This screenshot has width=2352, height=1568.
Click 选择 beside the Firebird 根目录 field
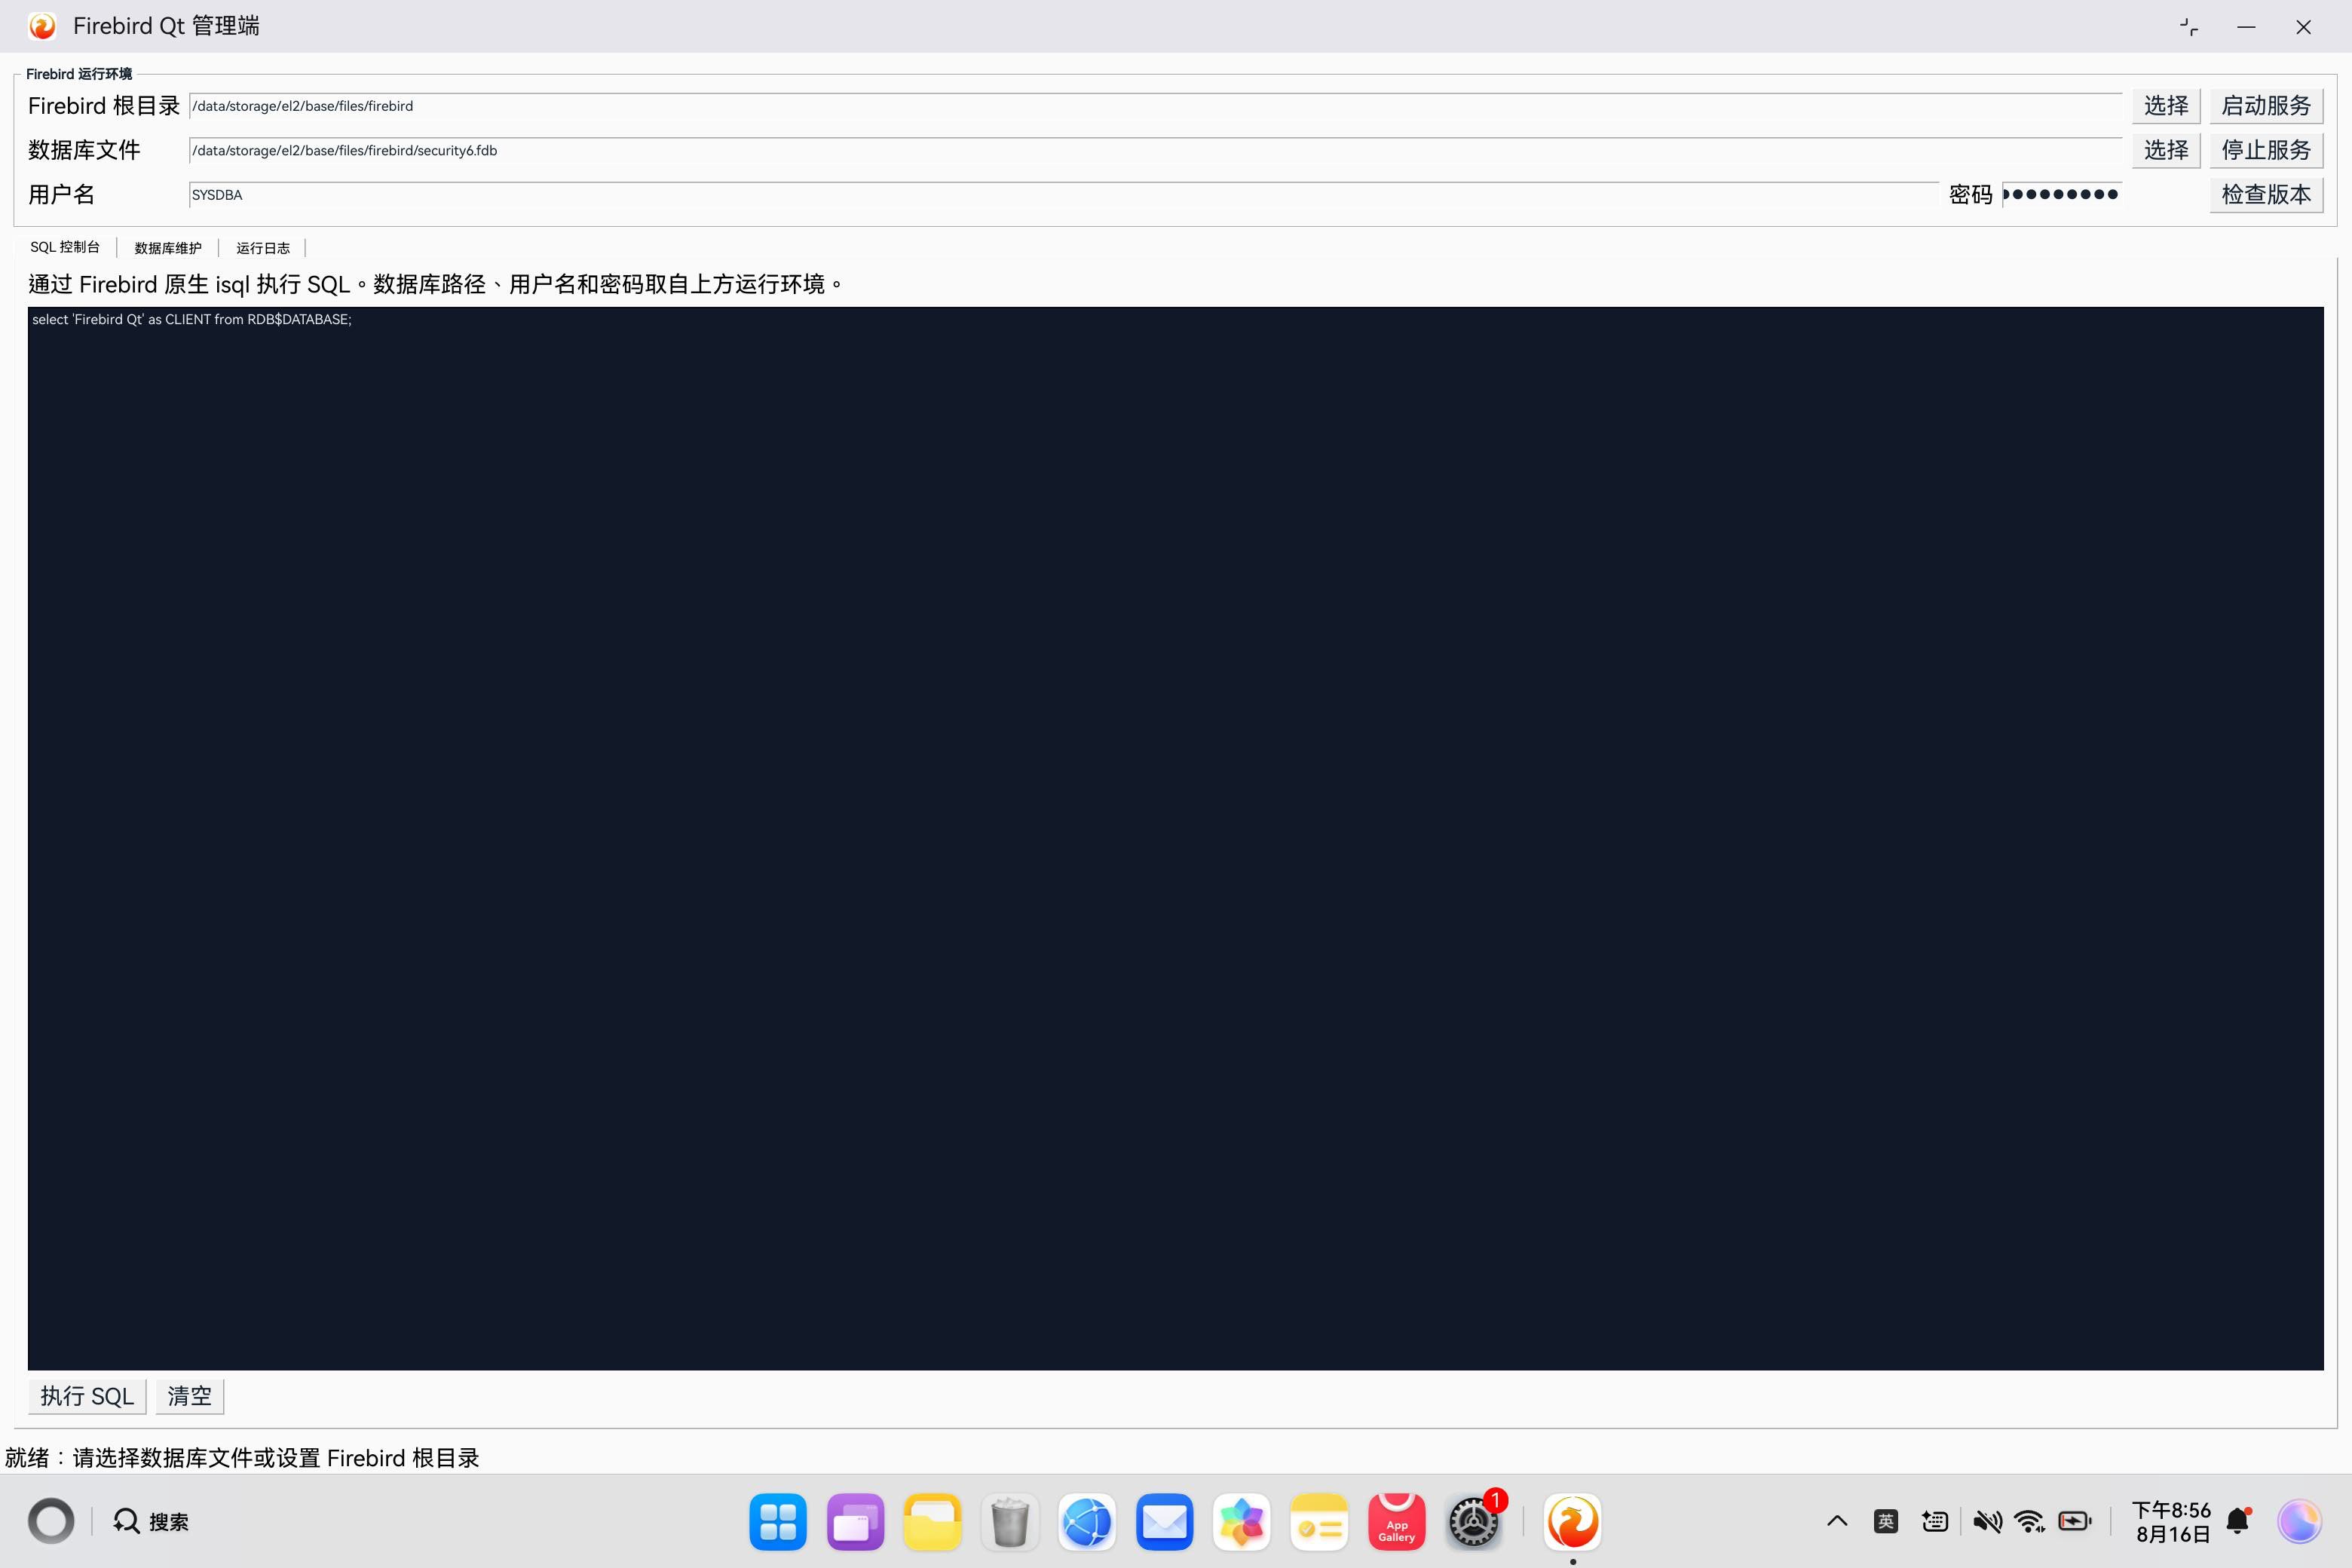click(2166, 106)
